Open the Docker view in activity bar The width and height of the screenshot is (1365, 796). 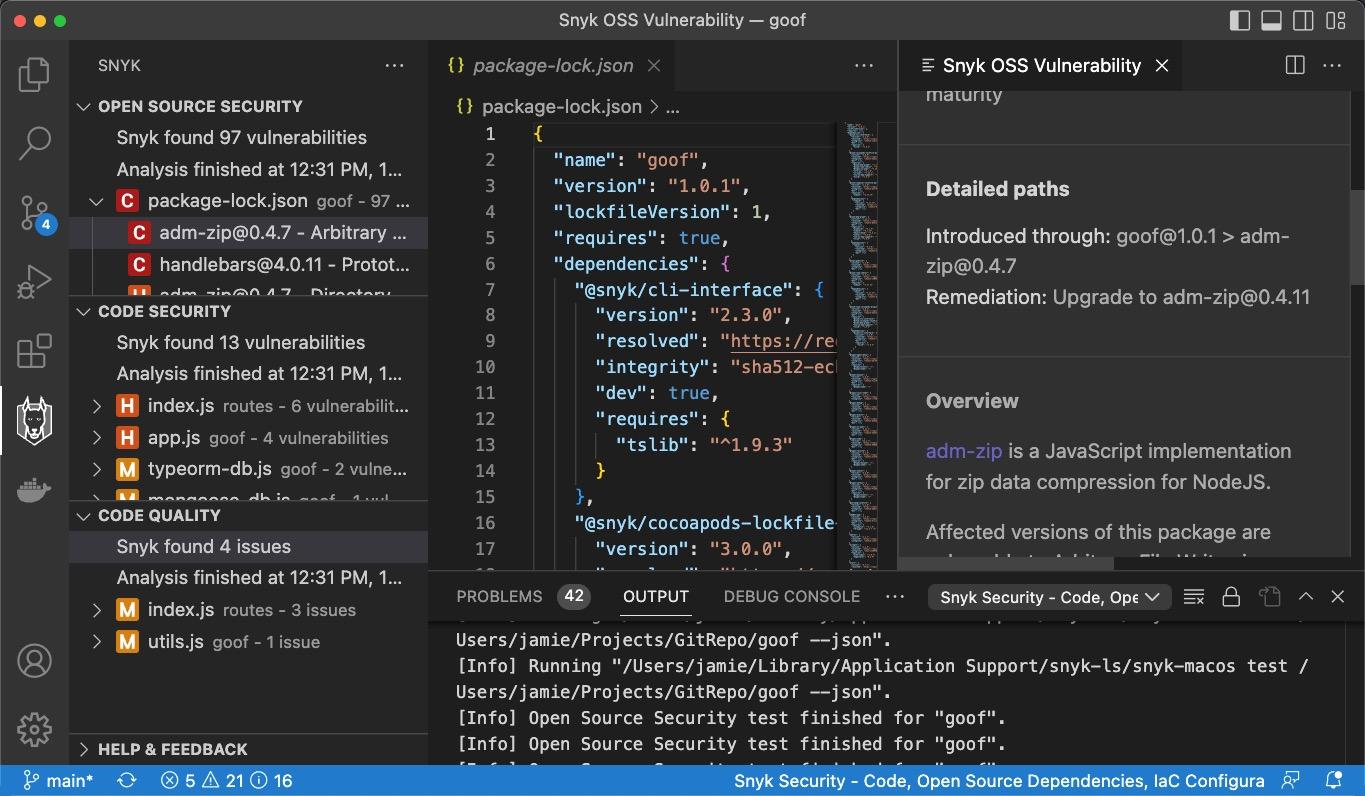pyautogui.click(x=34, y=490)
